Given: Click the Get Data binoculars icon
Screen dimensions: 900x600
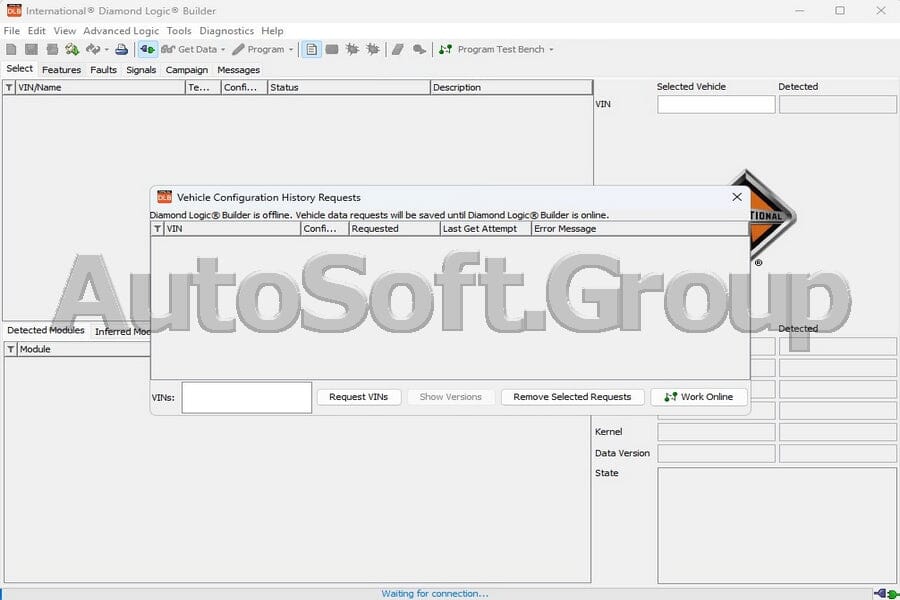Looking at the screenshot, I should click(x=169, y=49).
